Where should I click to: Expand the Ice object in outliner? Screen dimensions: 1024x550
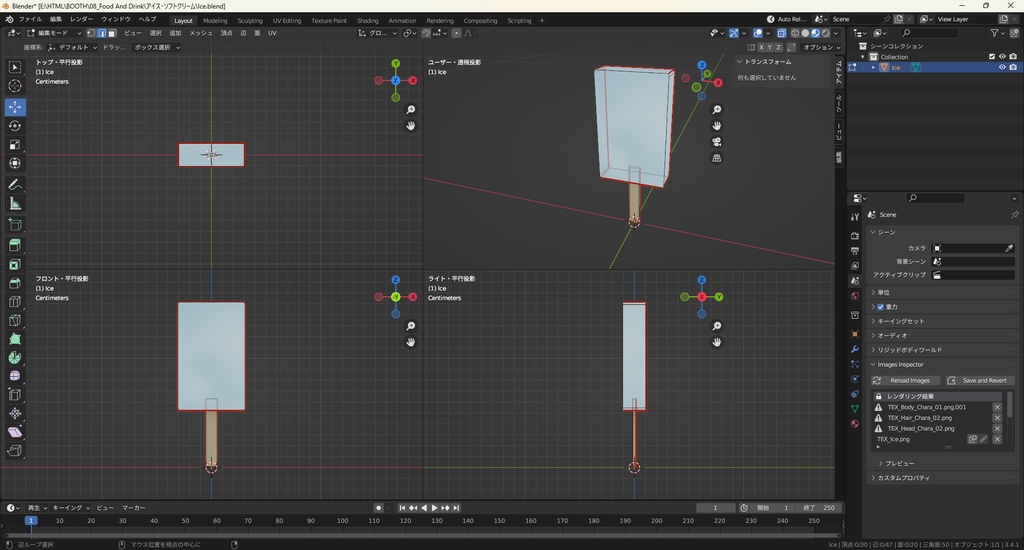873,68
